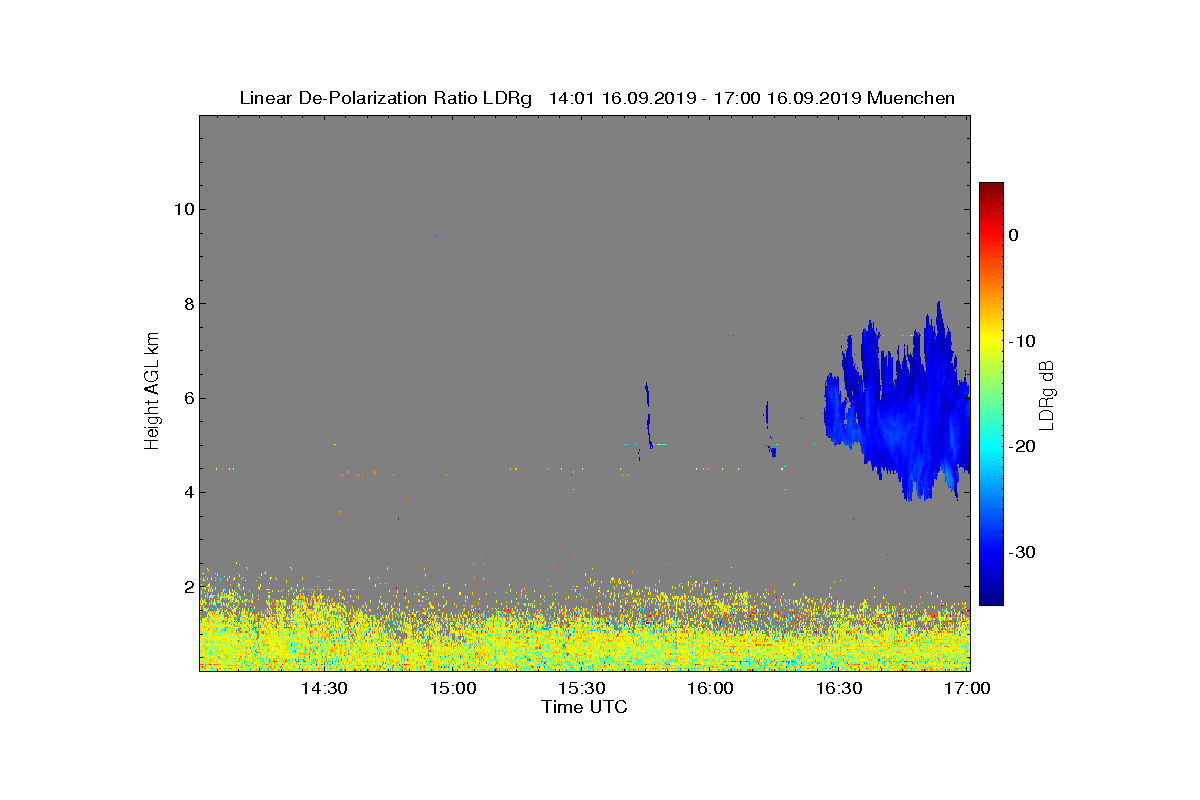
Task: Click the height tick label 6
Action: point(187,398)
